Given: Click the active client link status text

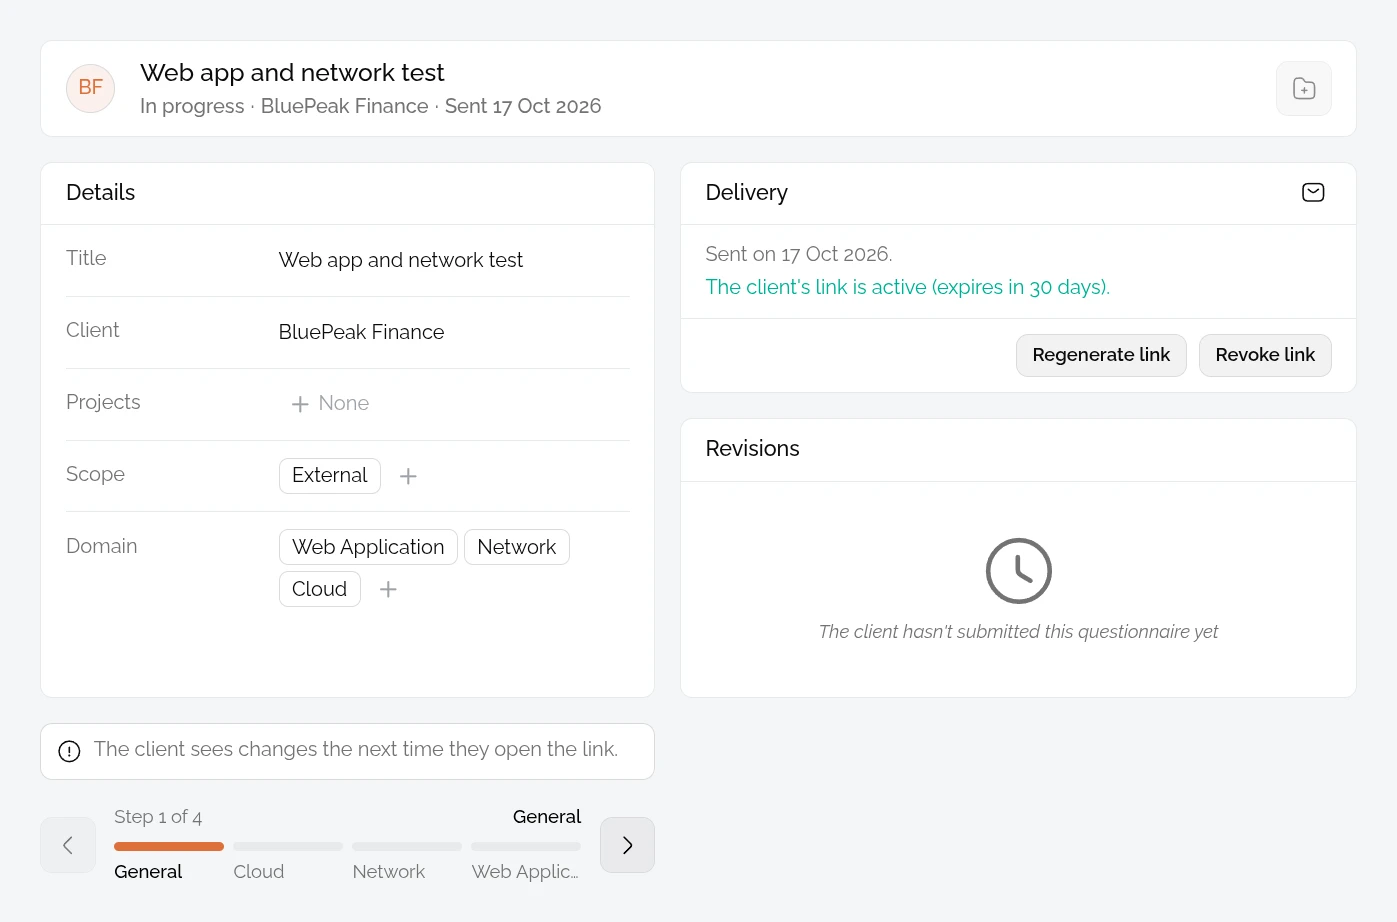Looking at the screenshot, I should [x=908, y=287].
